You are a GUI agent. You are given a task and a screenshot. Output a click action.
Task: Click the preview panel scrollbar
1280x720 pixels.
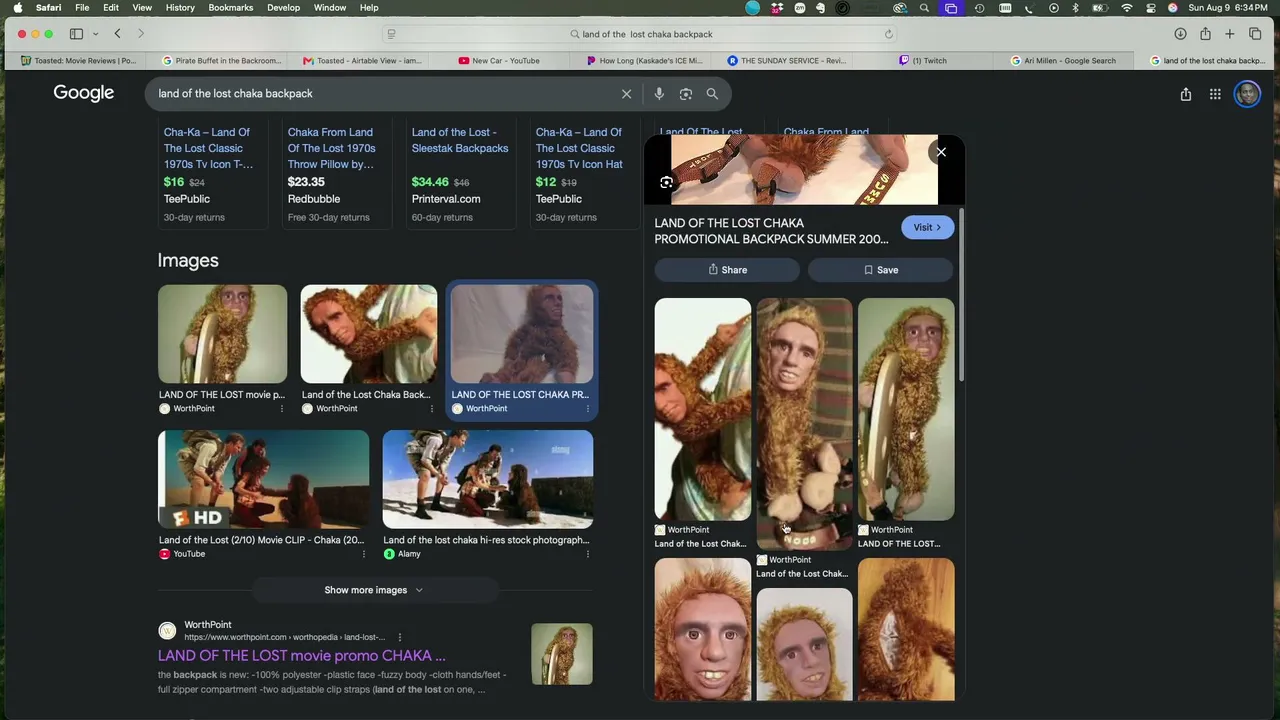961,295
